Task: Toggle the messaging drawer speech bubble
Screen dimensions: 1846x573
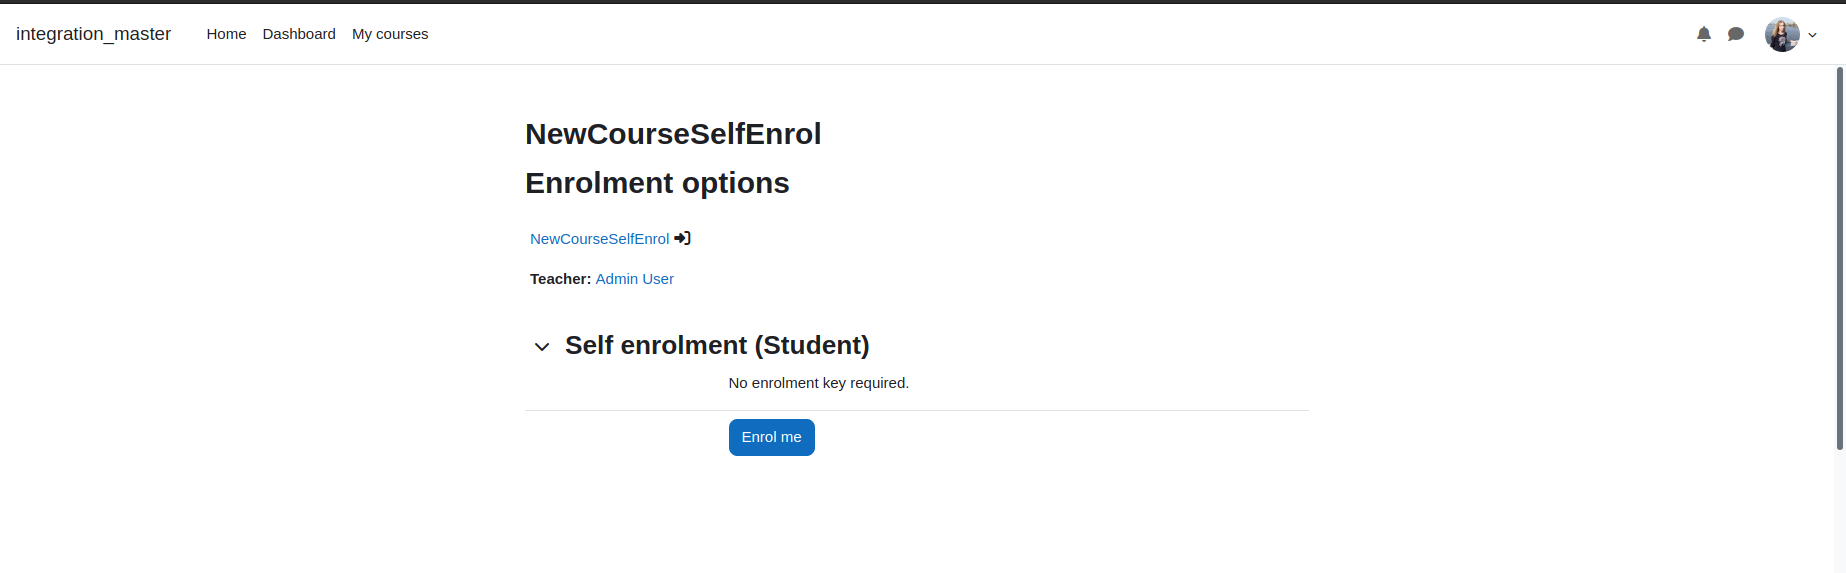Action: click(1736, 34)
